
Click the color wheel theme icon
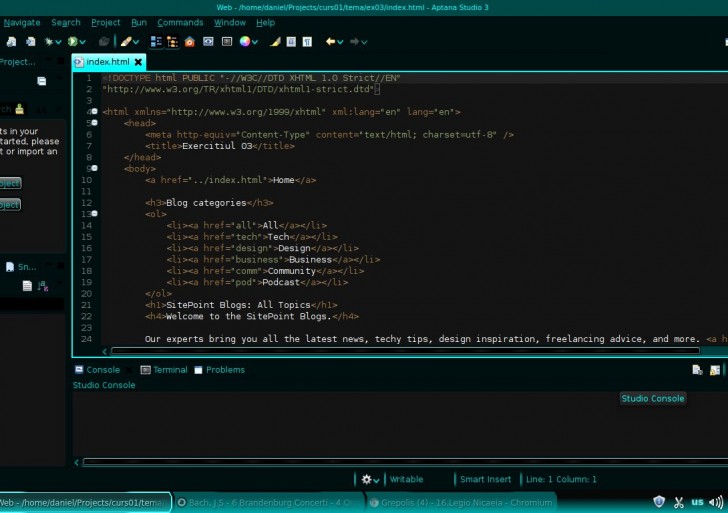[244, 42]
